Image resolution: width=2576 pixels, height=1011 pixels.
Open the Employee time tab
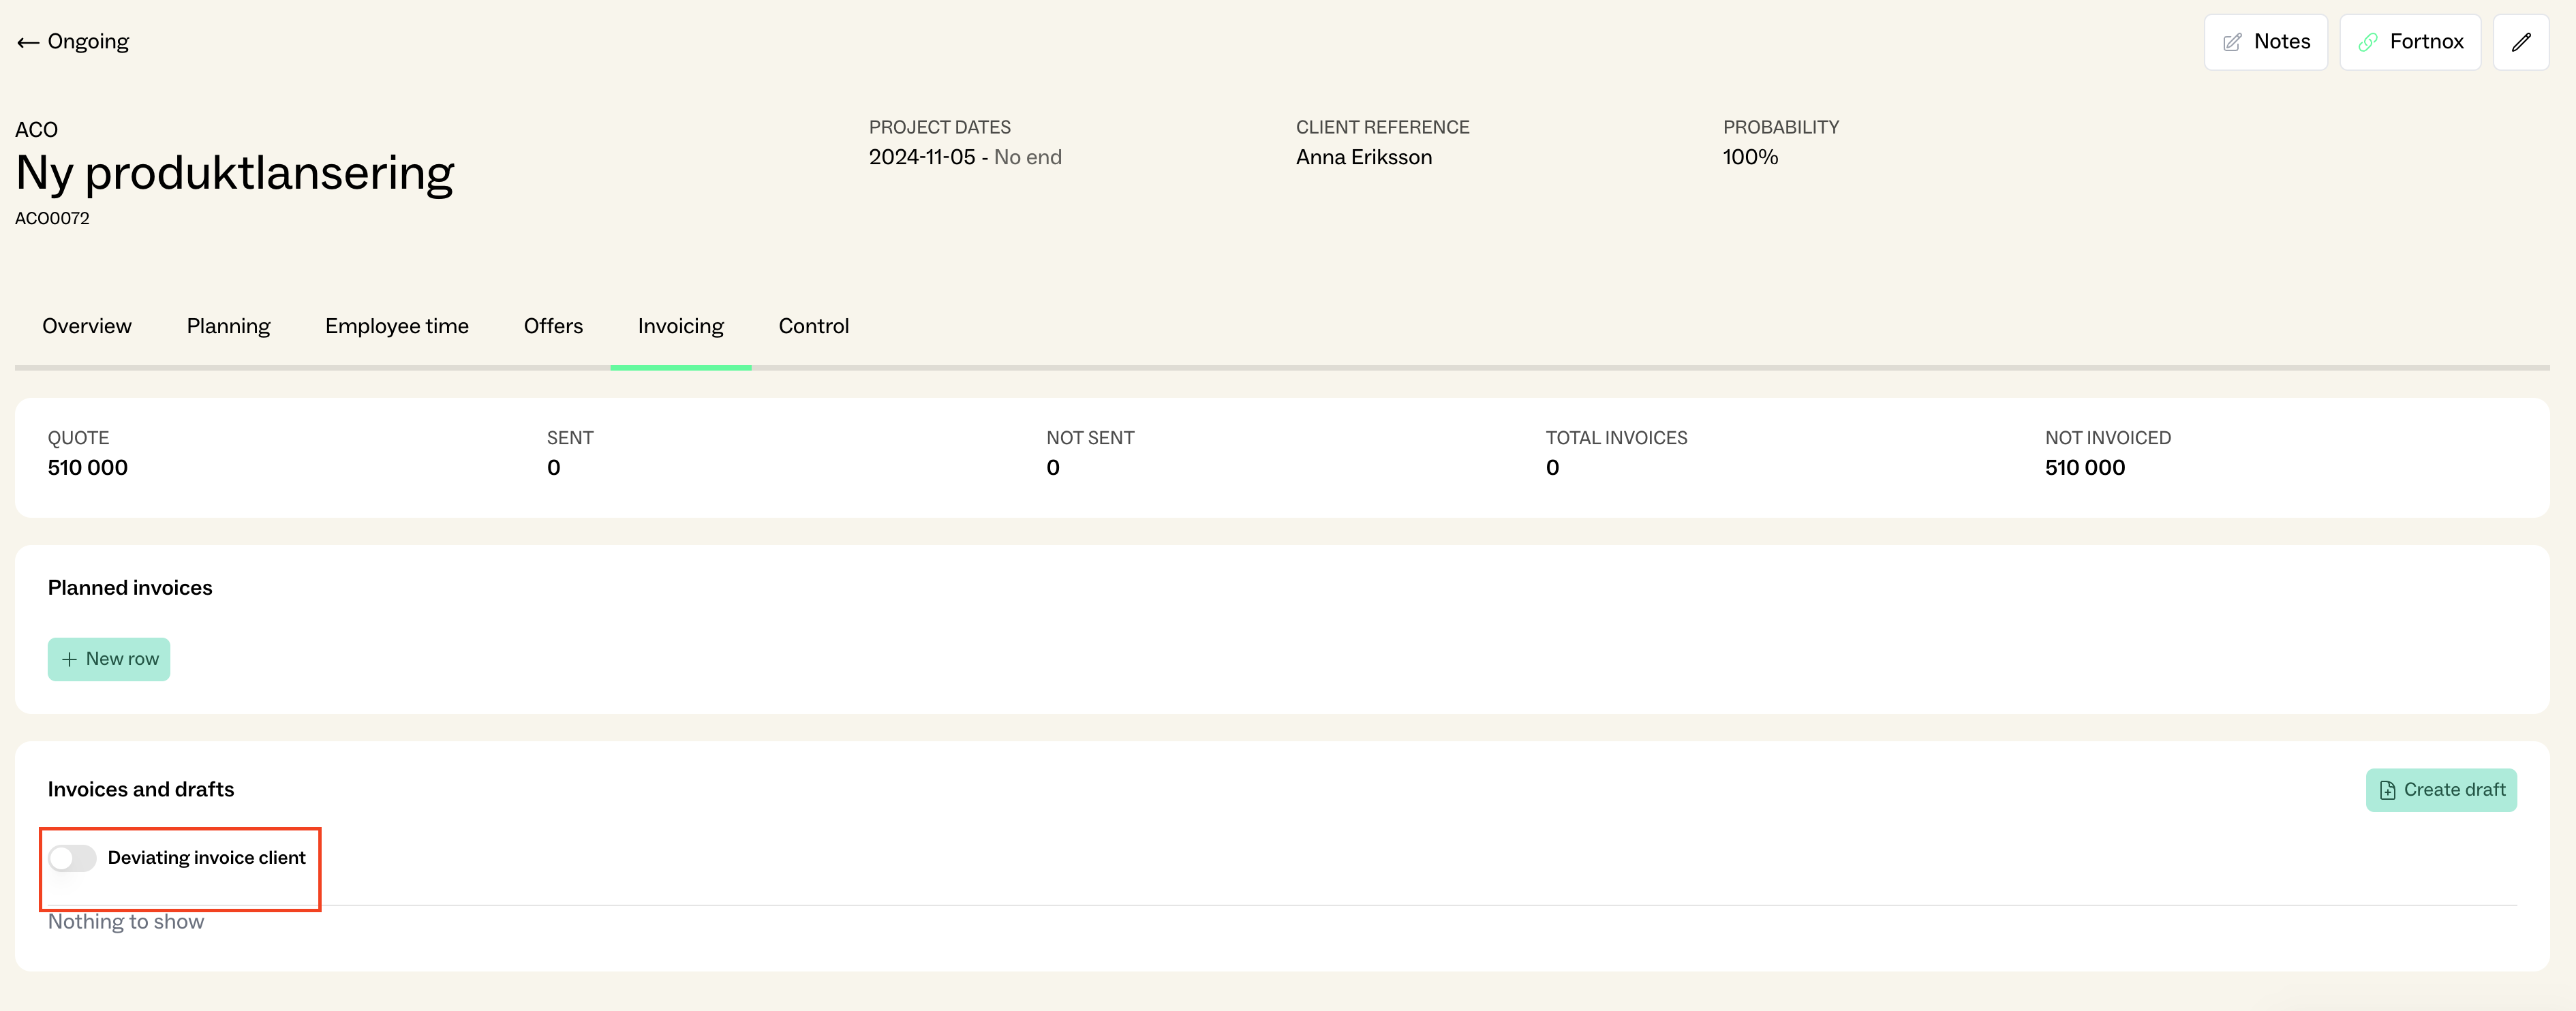pos(396,326)
